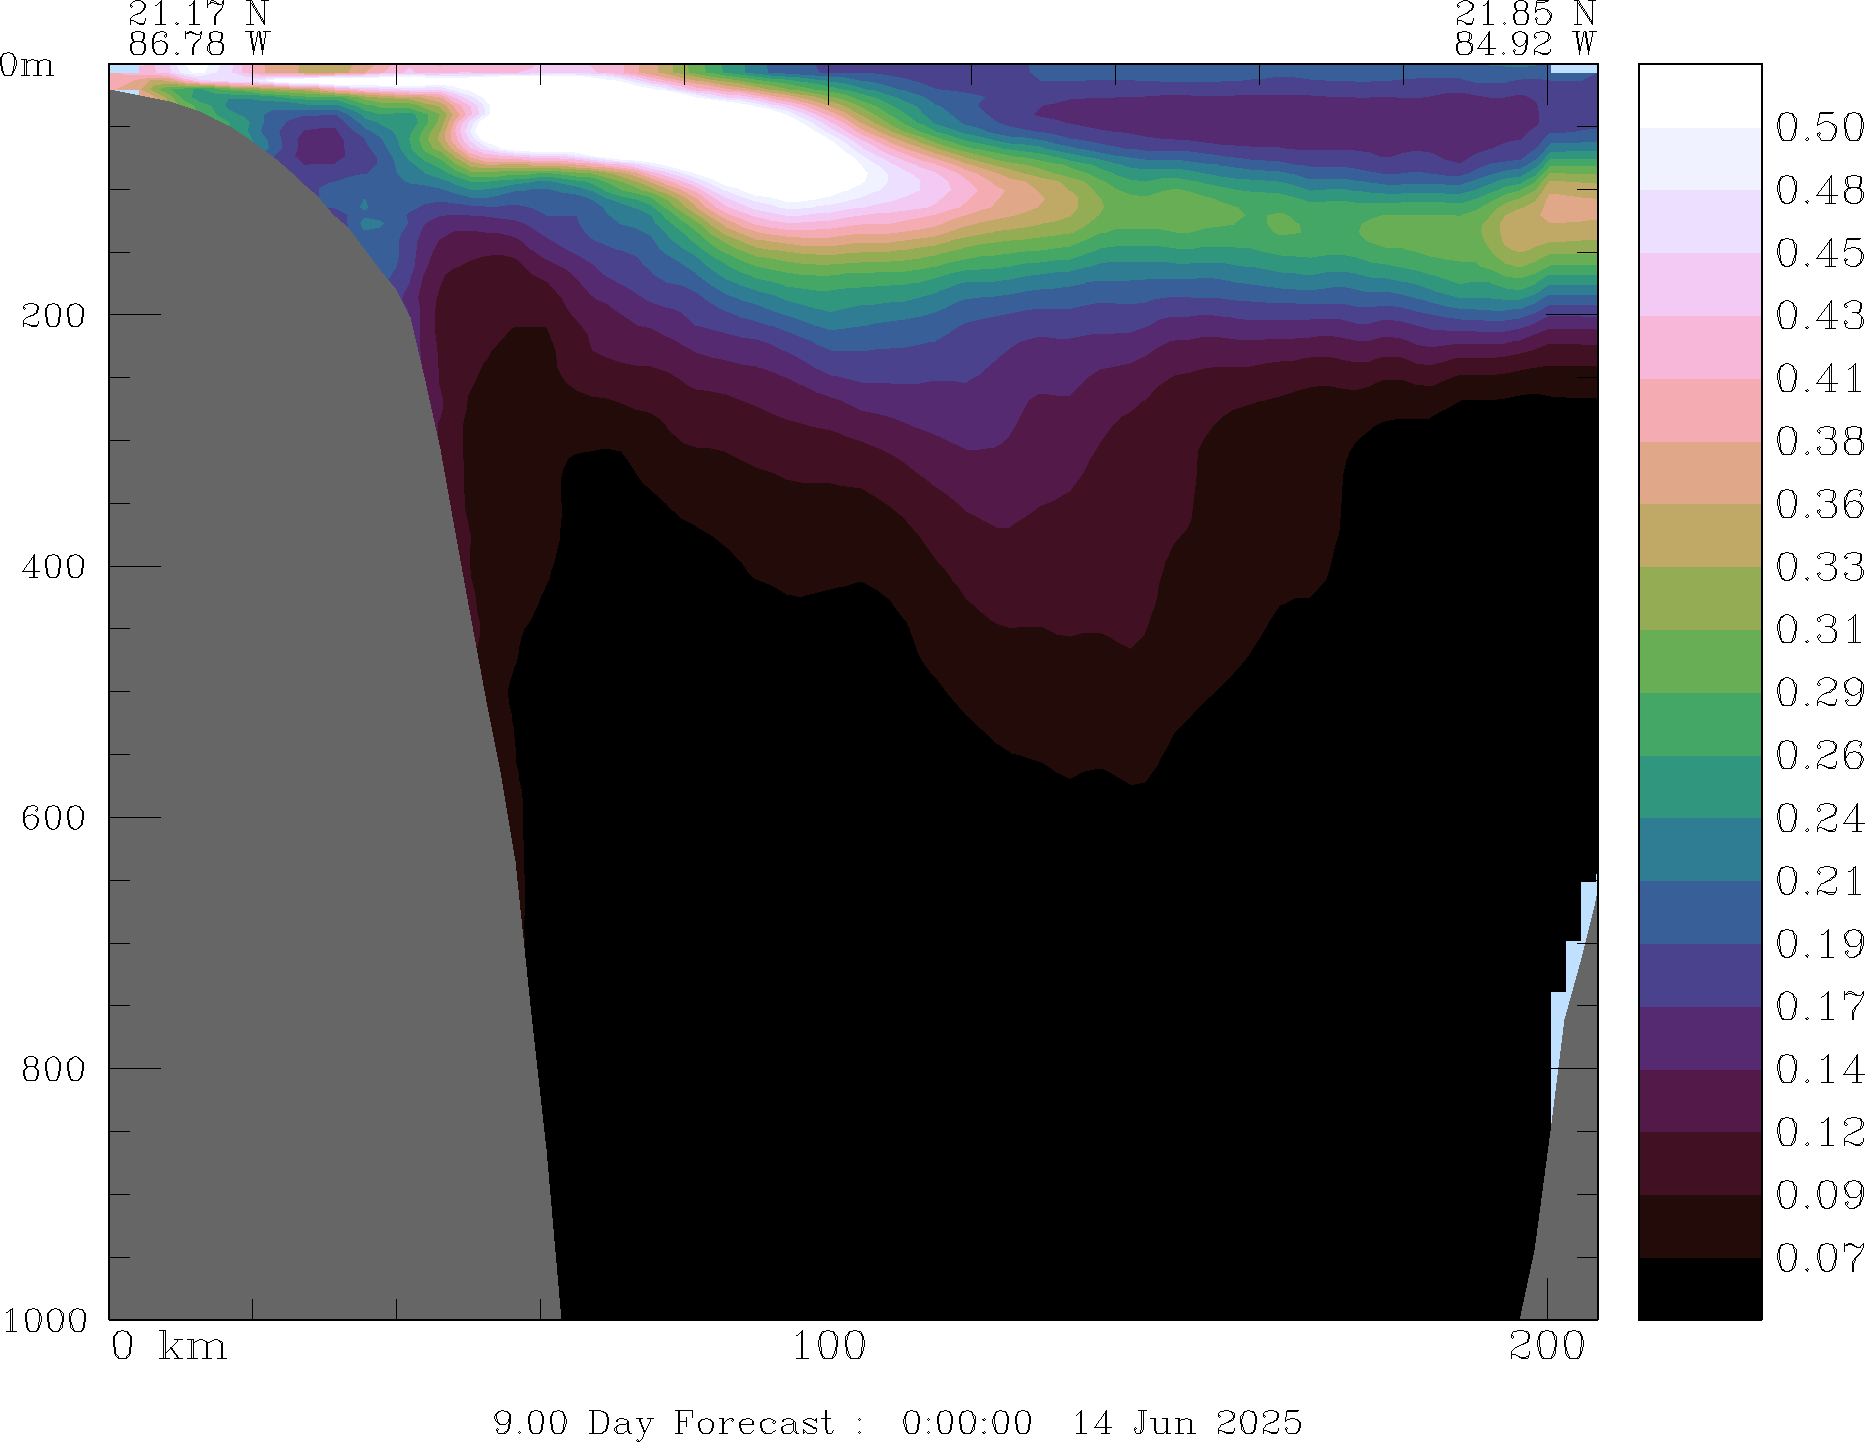This screenshot has width=1865, height=1442.
Task: Click the 400 depth axis label
Action: [53, 566]
